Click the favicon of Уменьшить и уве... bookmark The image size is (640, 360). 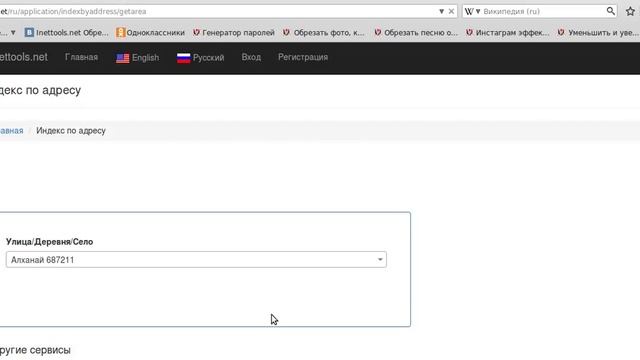[561, 32]
